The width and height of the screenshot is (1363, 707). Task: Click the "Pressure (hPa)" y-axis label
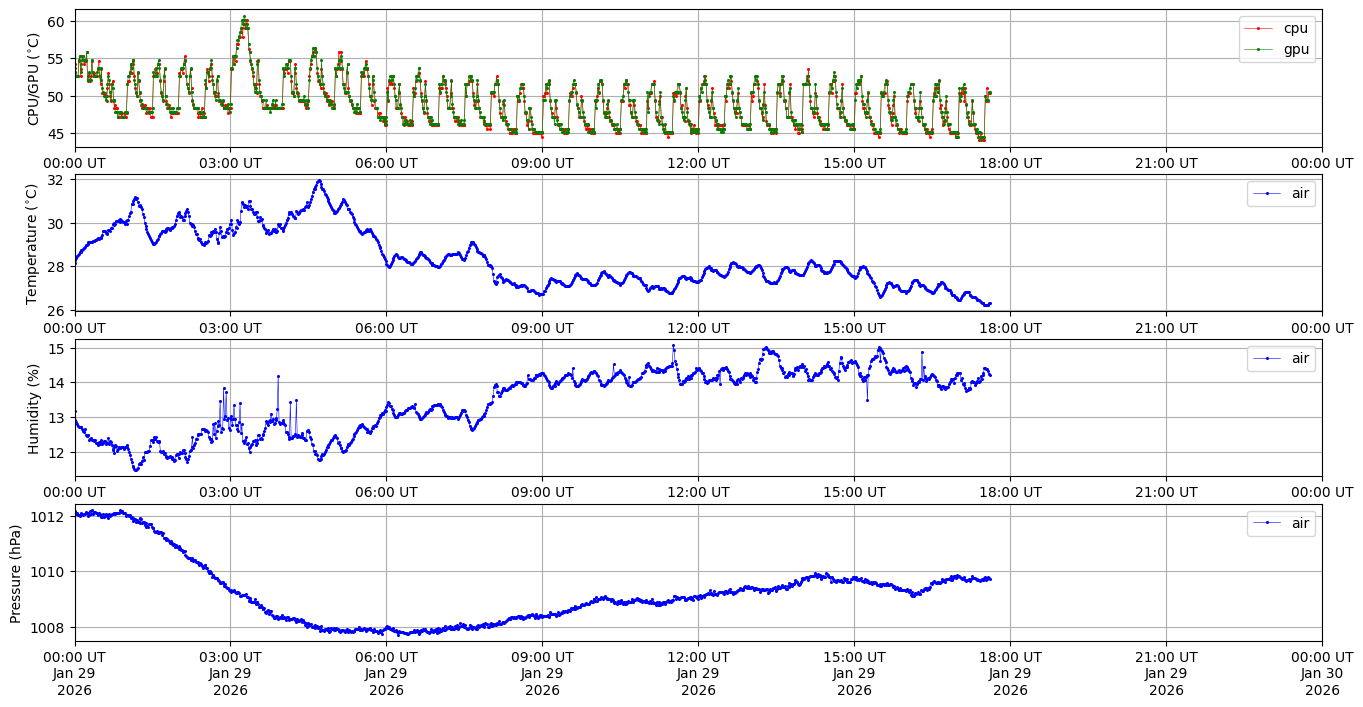pyautogui.click(x=15, y=573)
